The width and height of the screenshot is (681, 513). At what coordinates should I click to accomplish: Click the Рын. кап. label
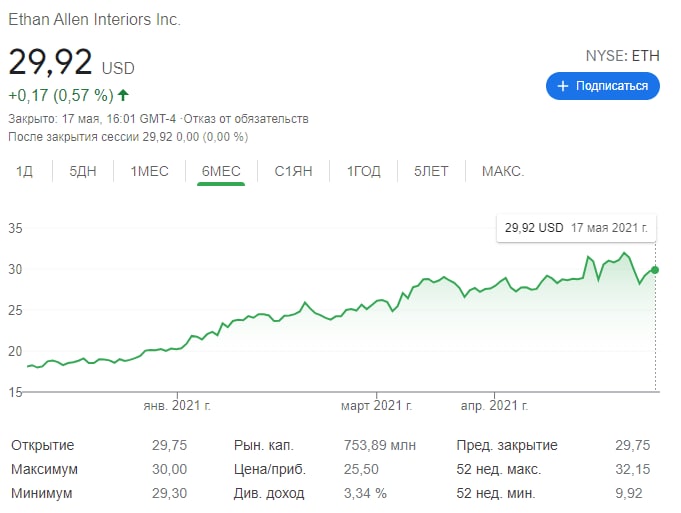[264, 445]
